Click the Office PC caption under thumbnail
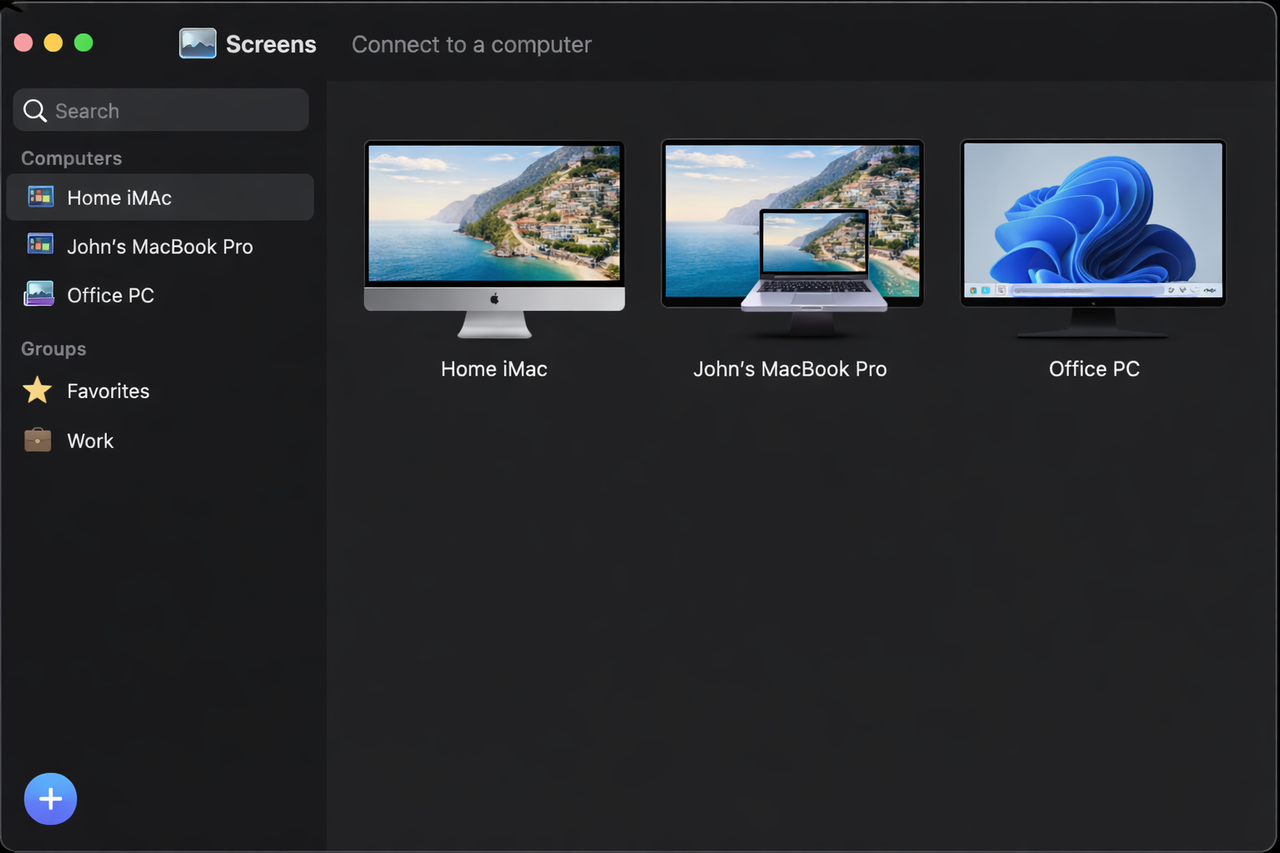 [x=1094, y=369]
